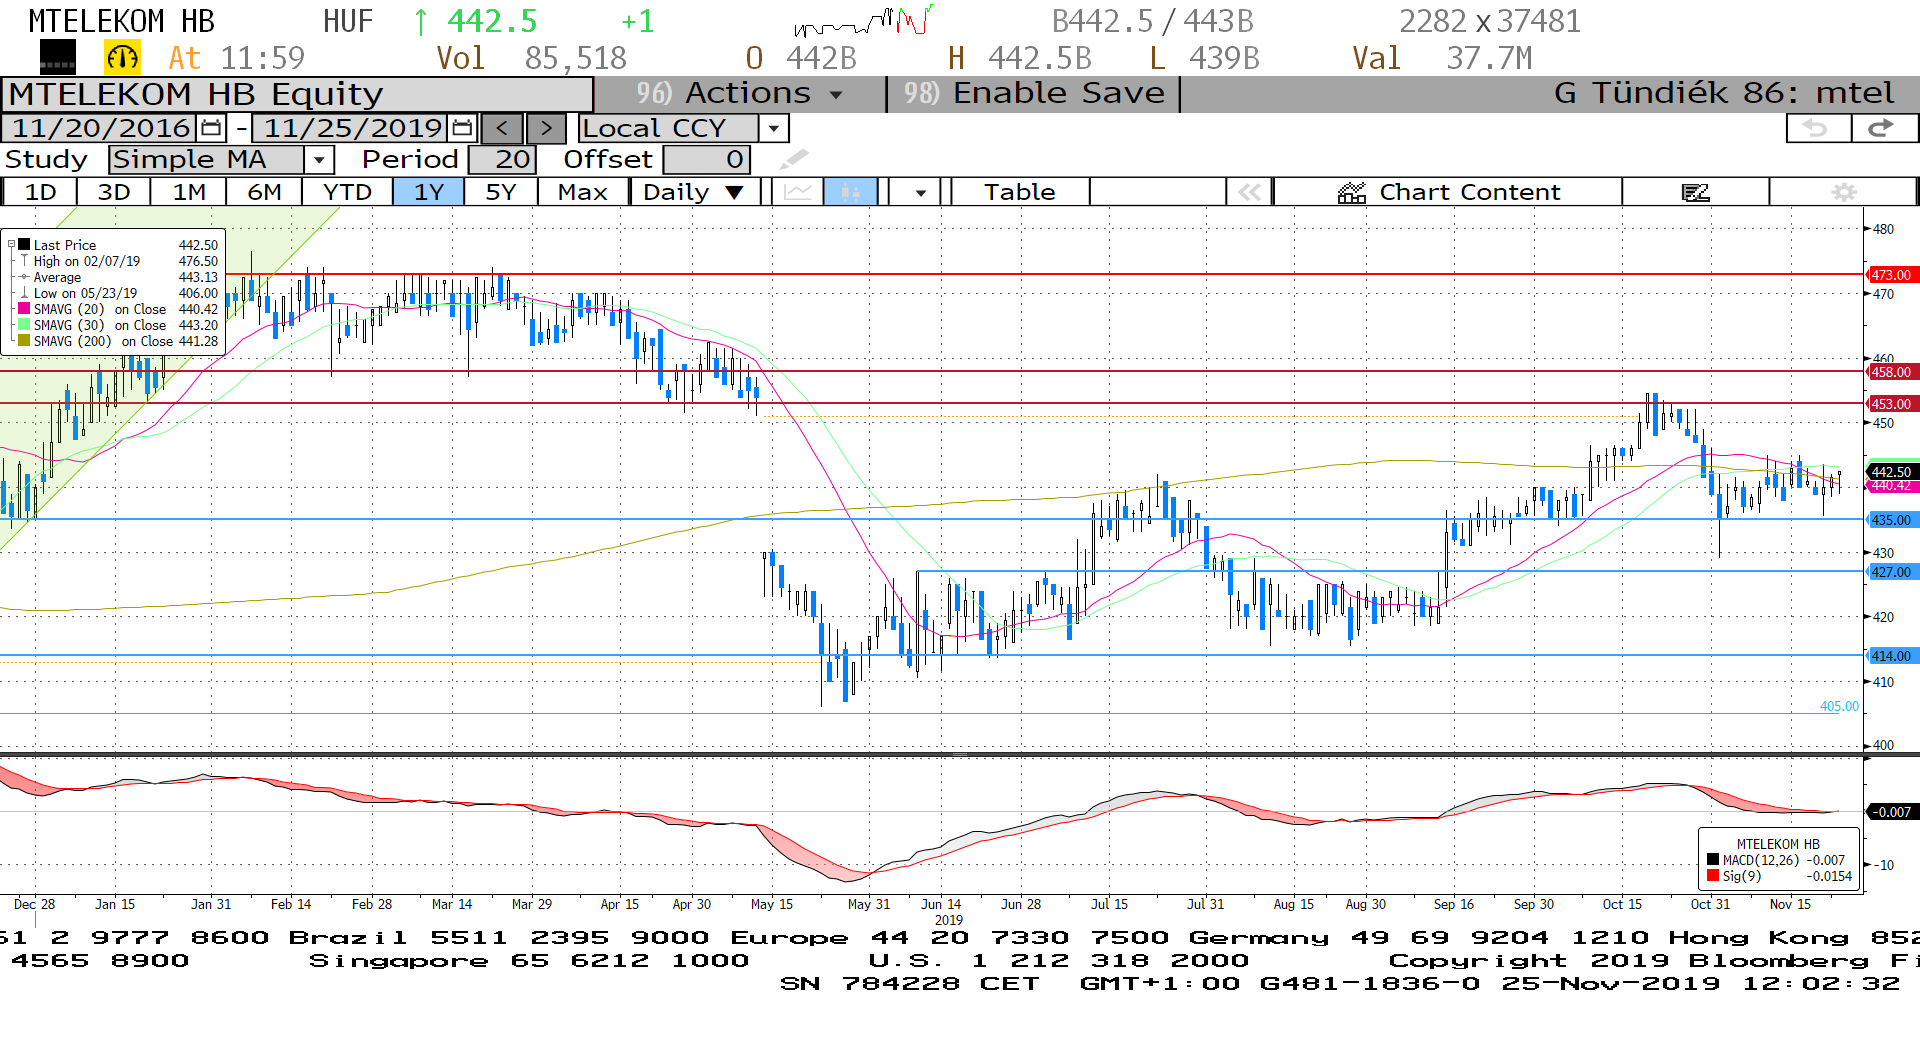Click the 427.00 blue price level label
Screen dimensions: 1920x1039
1891,572
